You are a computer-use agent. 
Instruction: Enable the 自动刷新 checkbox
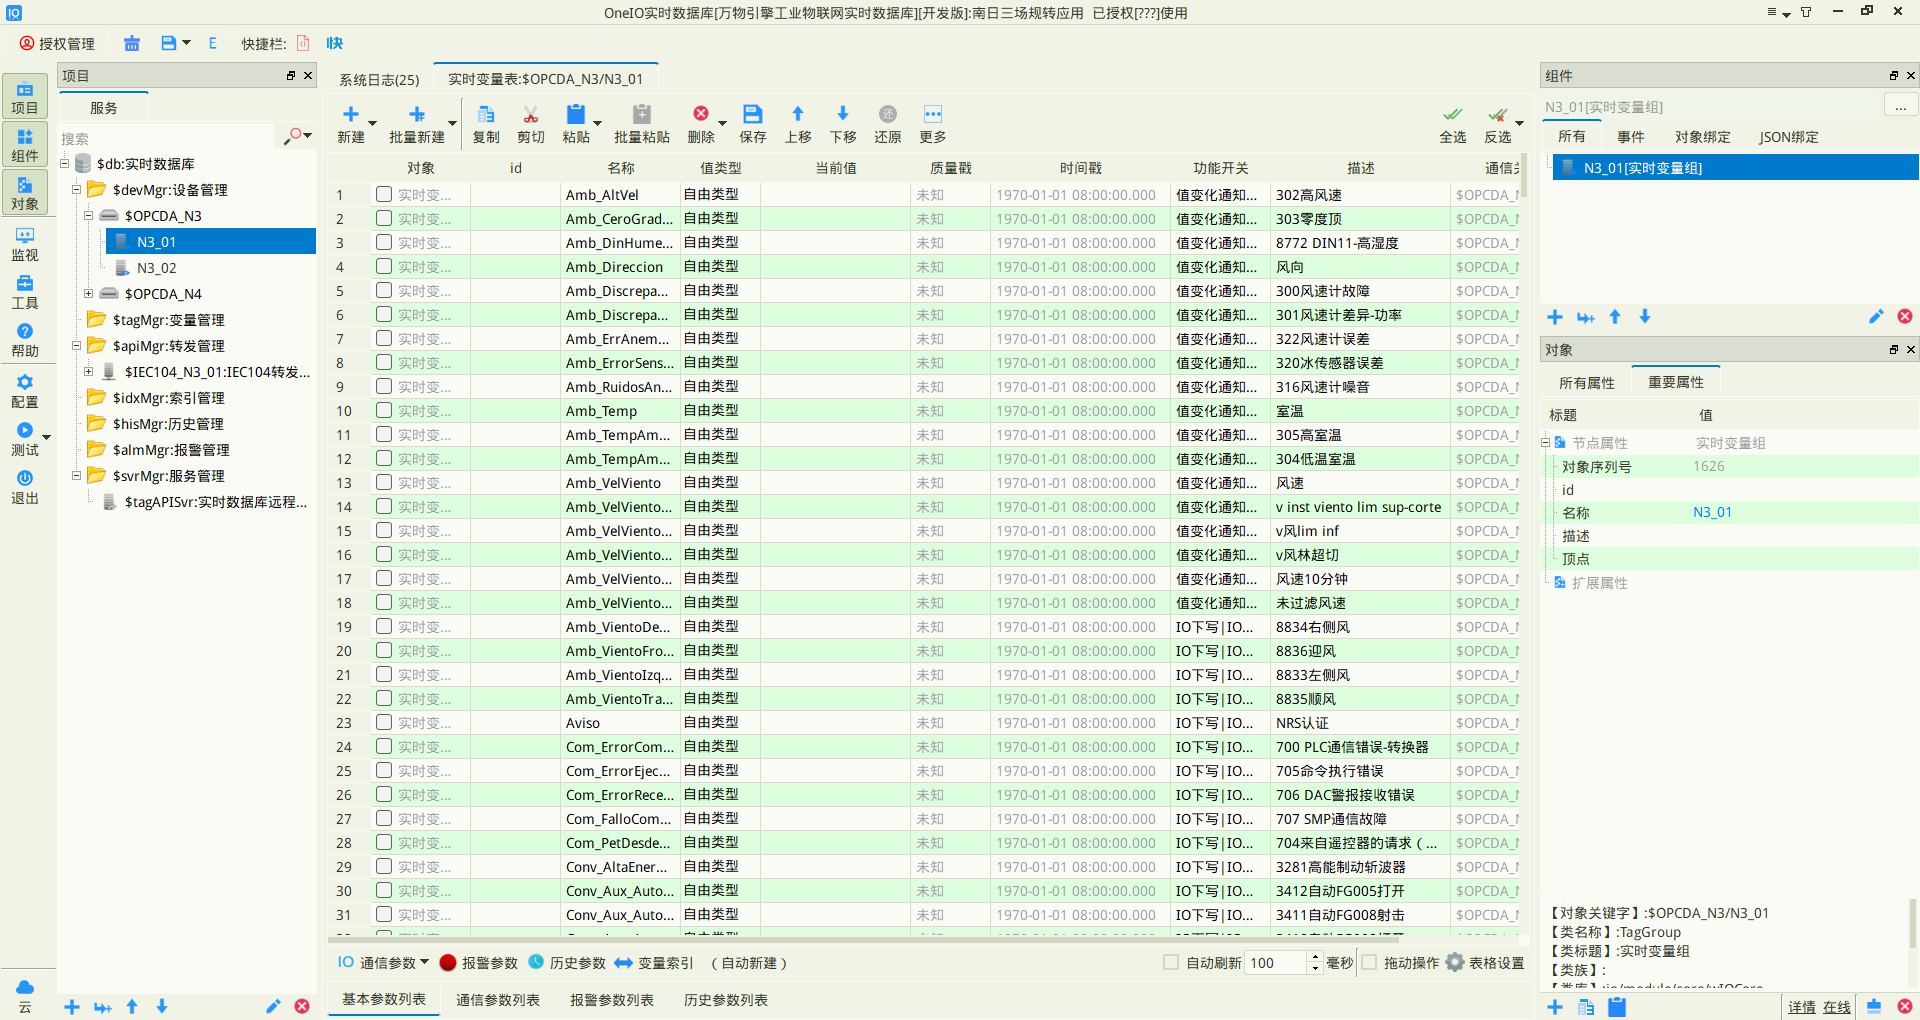pos(1171,962)
